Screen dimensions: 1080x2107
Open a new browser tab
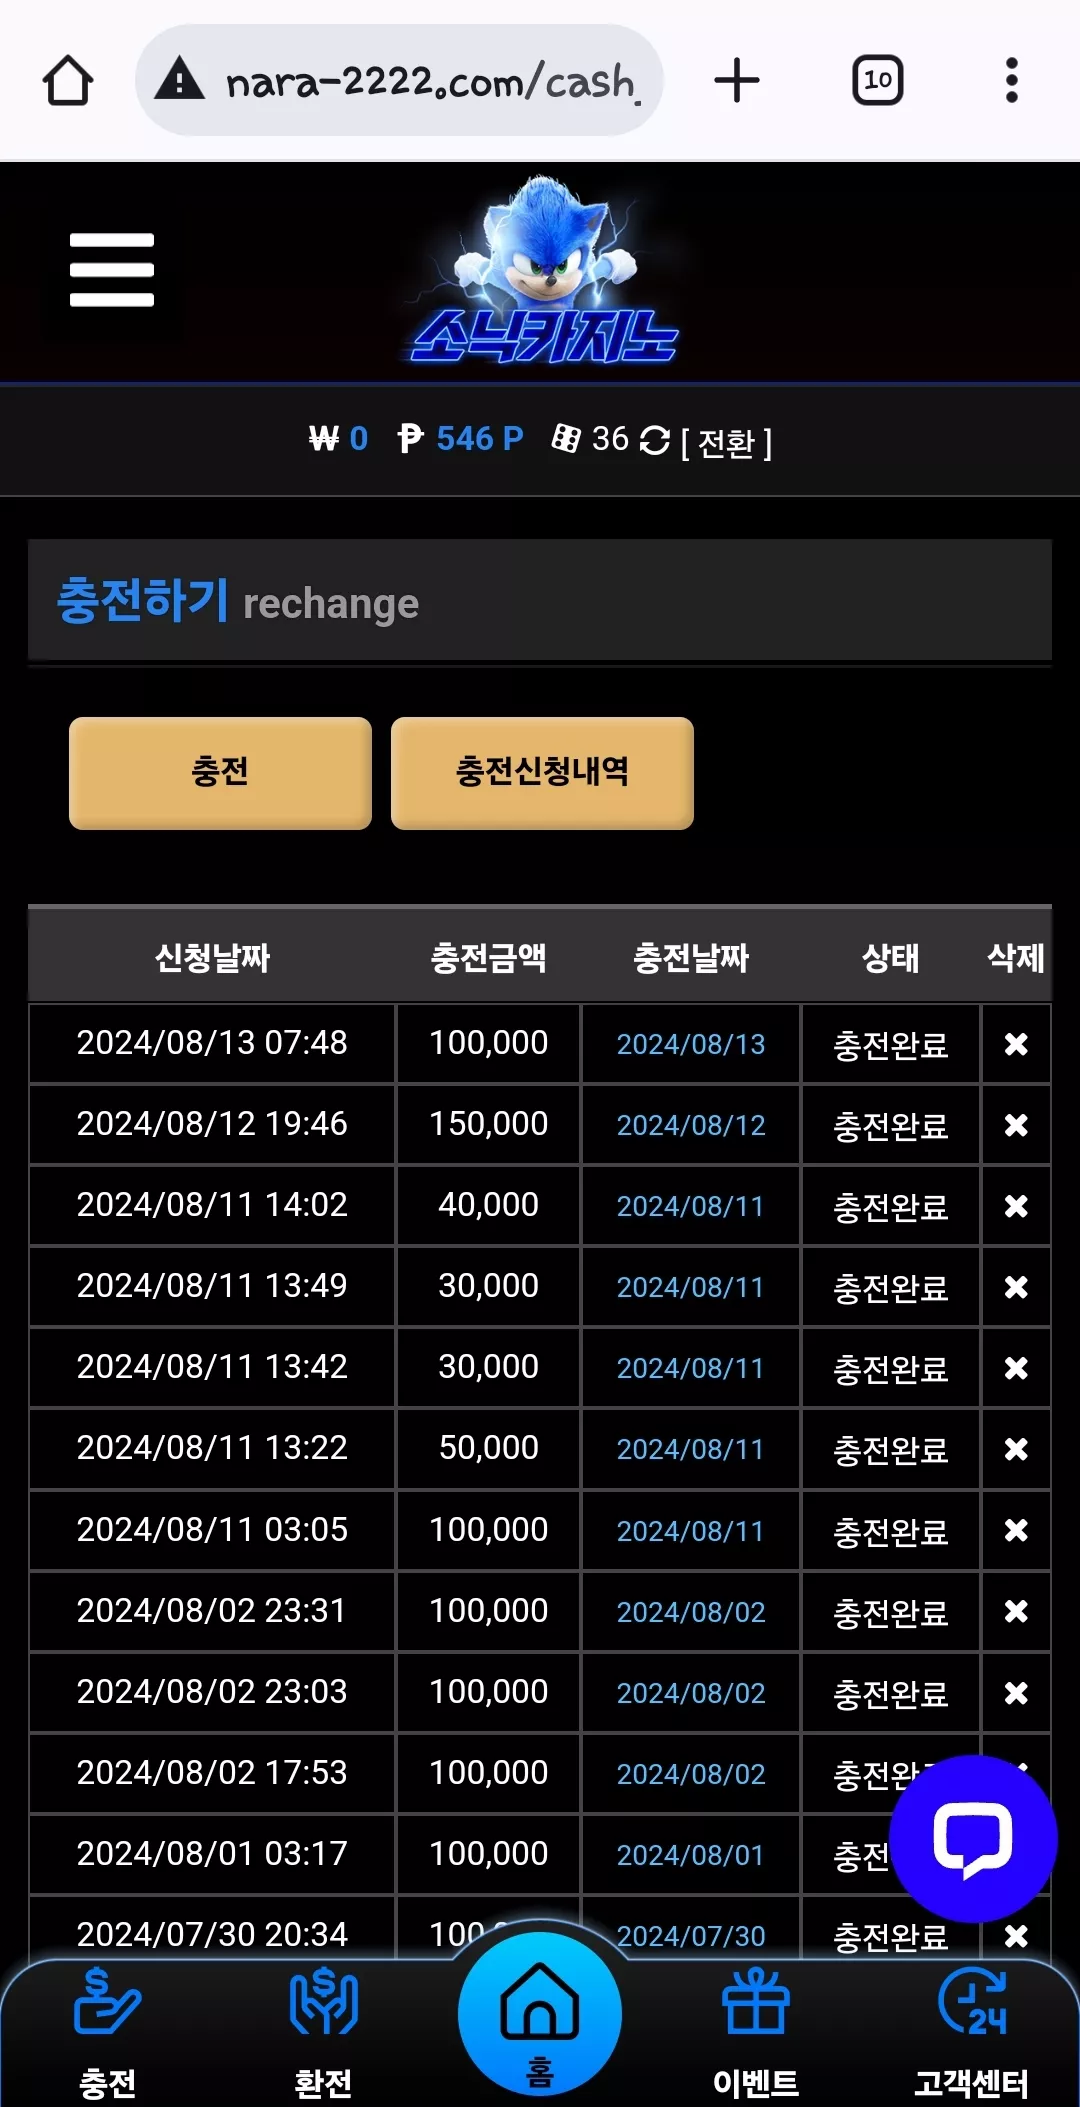point(737,81)
